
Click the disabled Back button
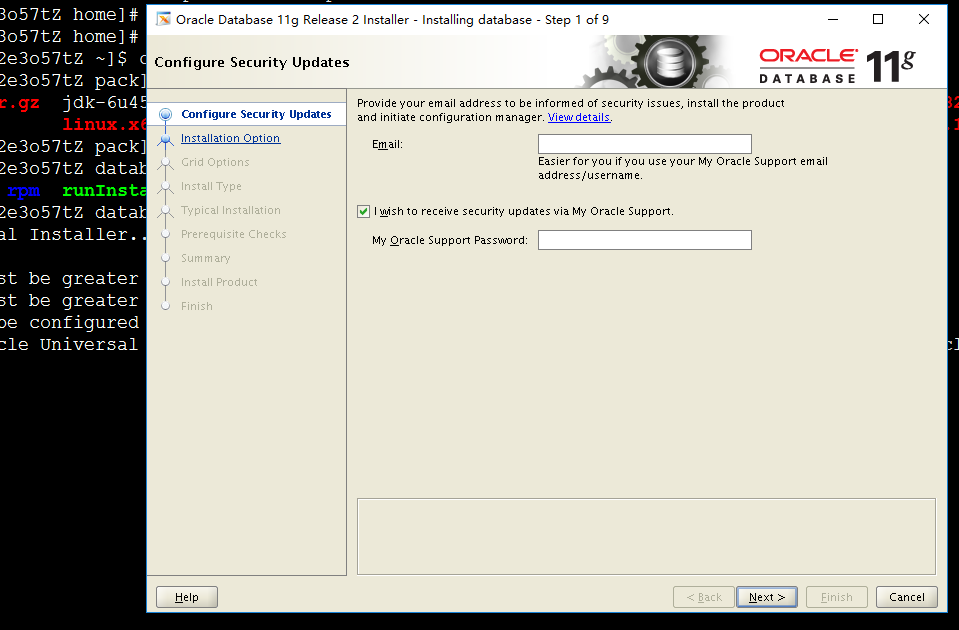click(704, 597)
